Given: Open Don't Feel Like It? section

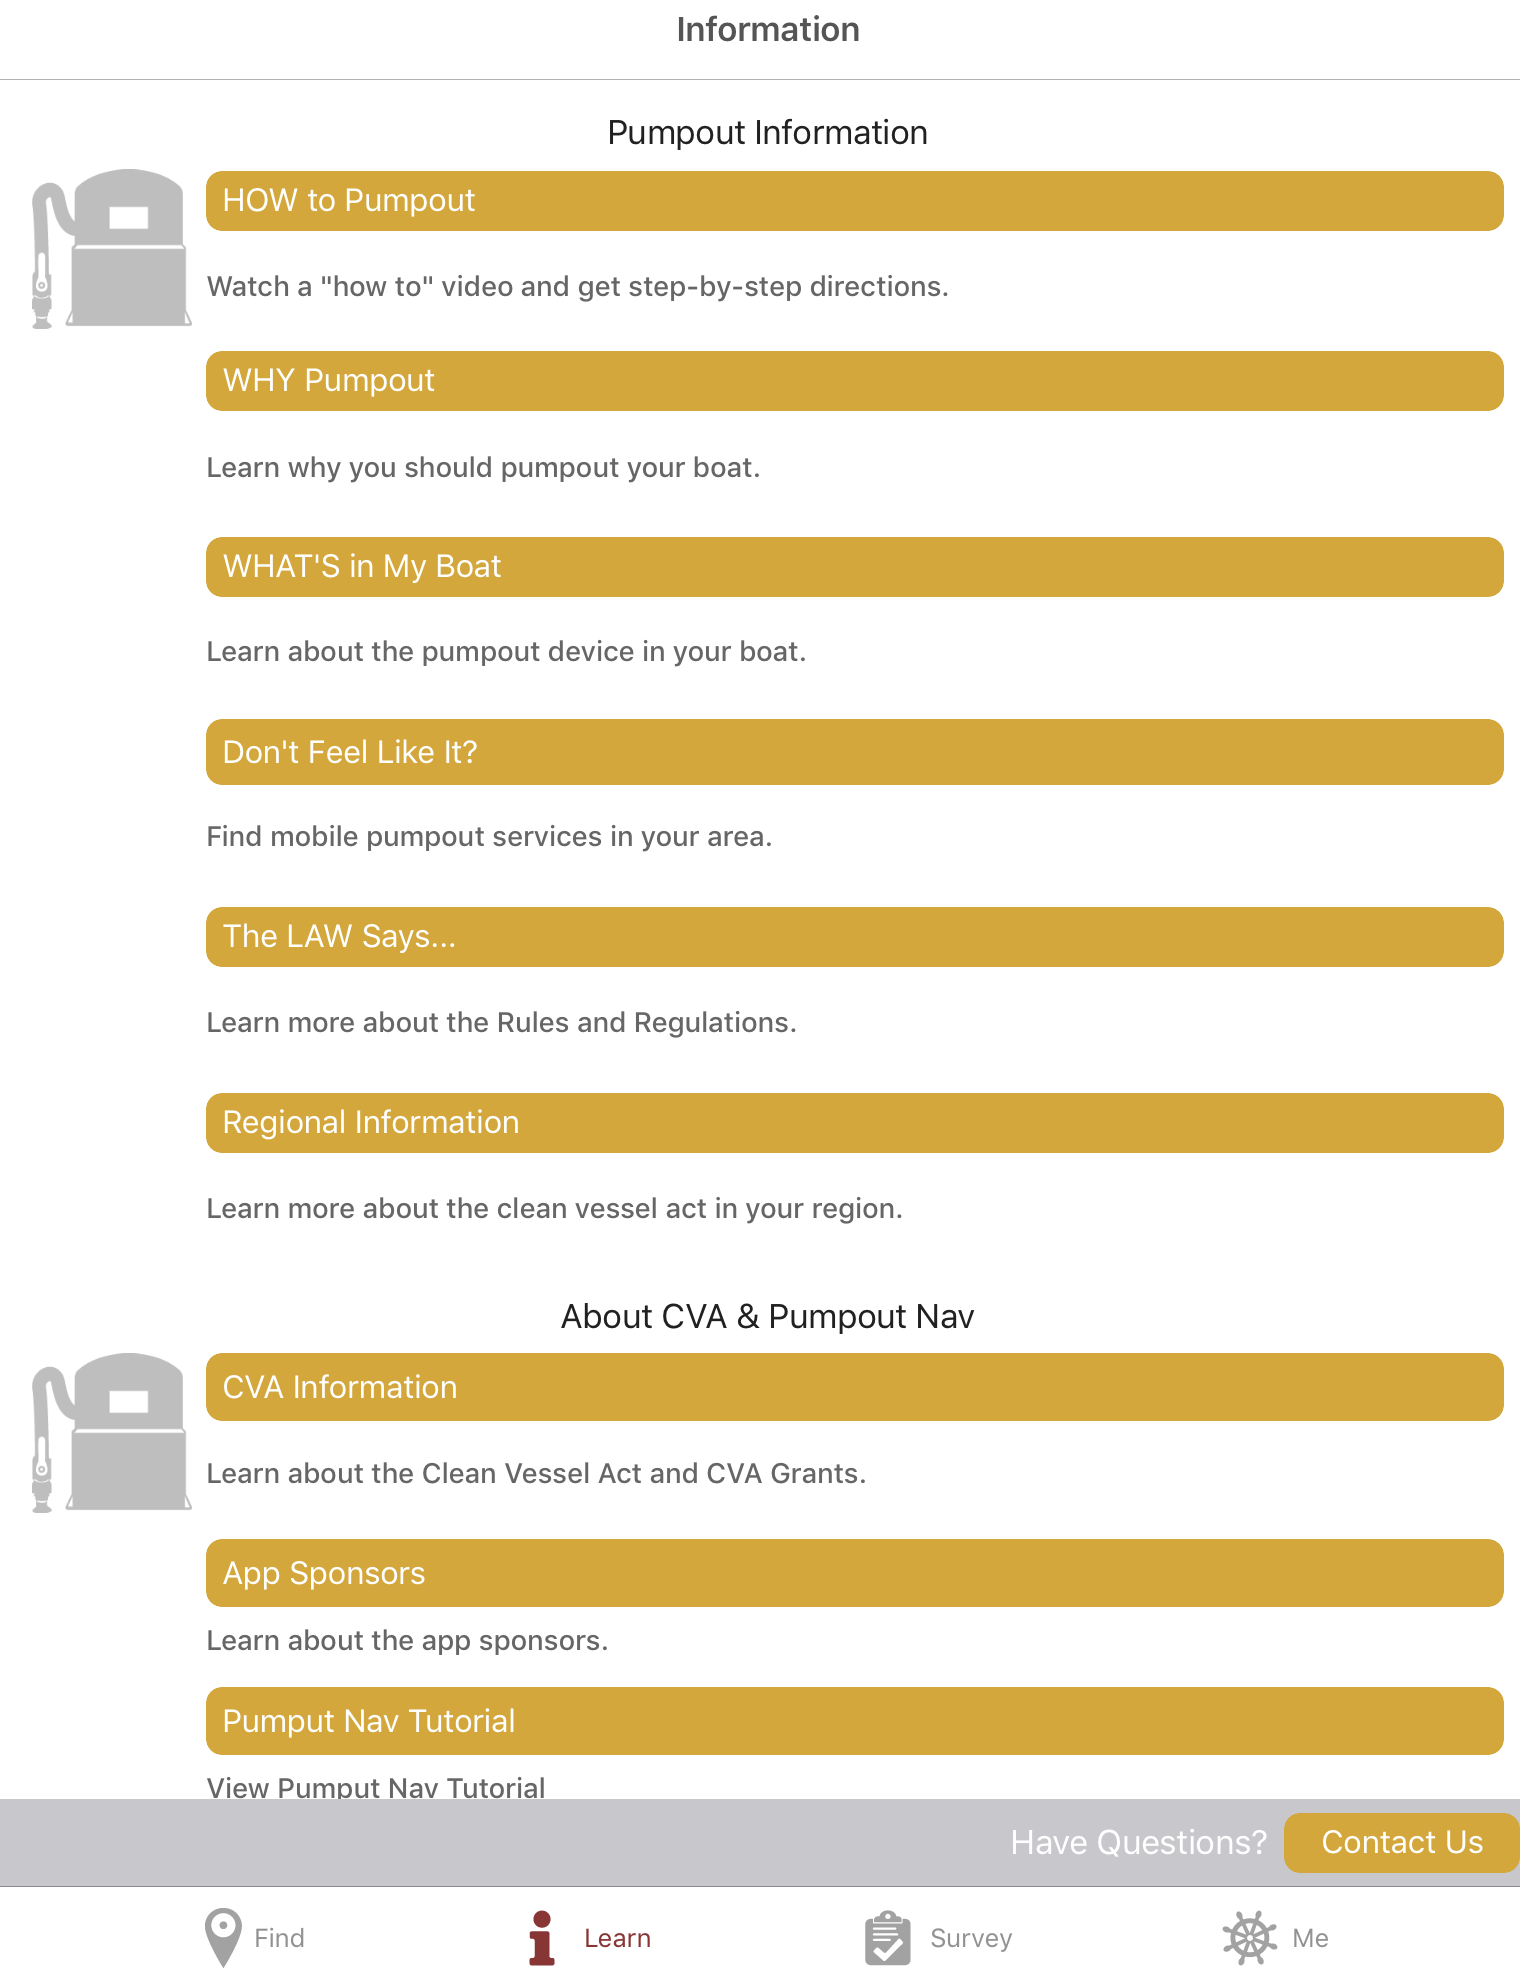Looking at the screenshot, I should click(x=854, y=752).
